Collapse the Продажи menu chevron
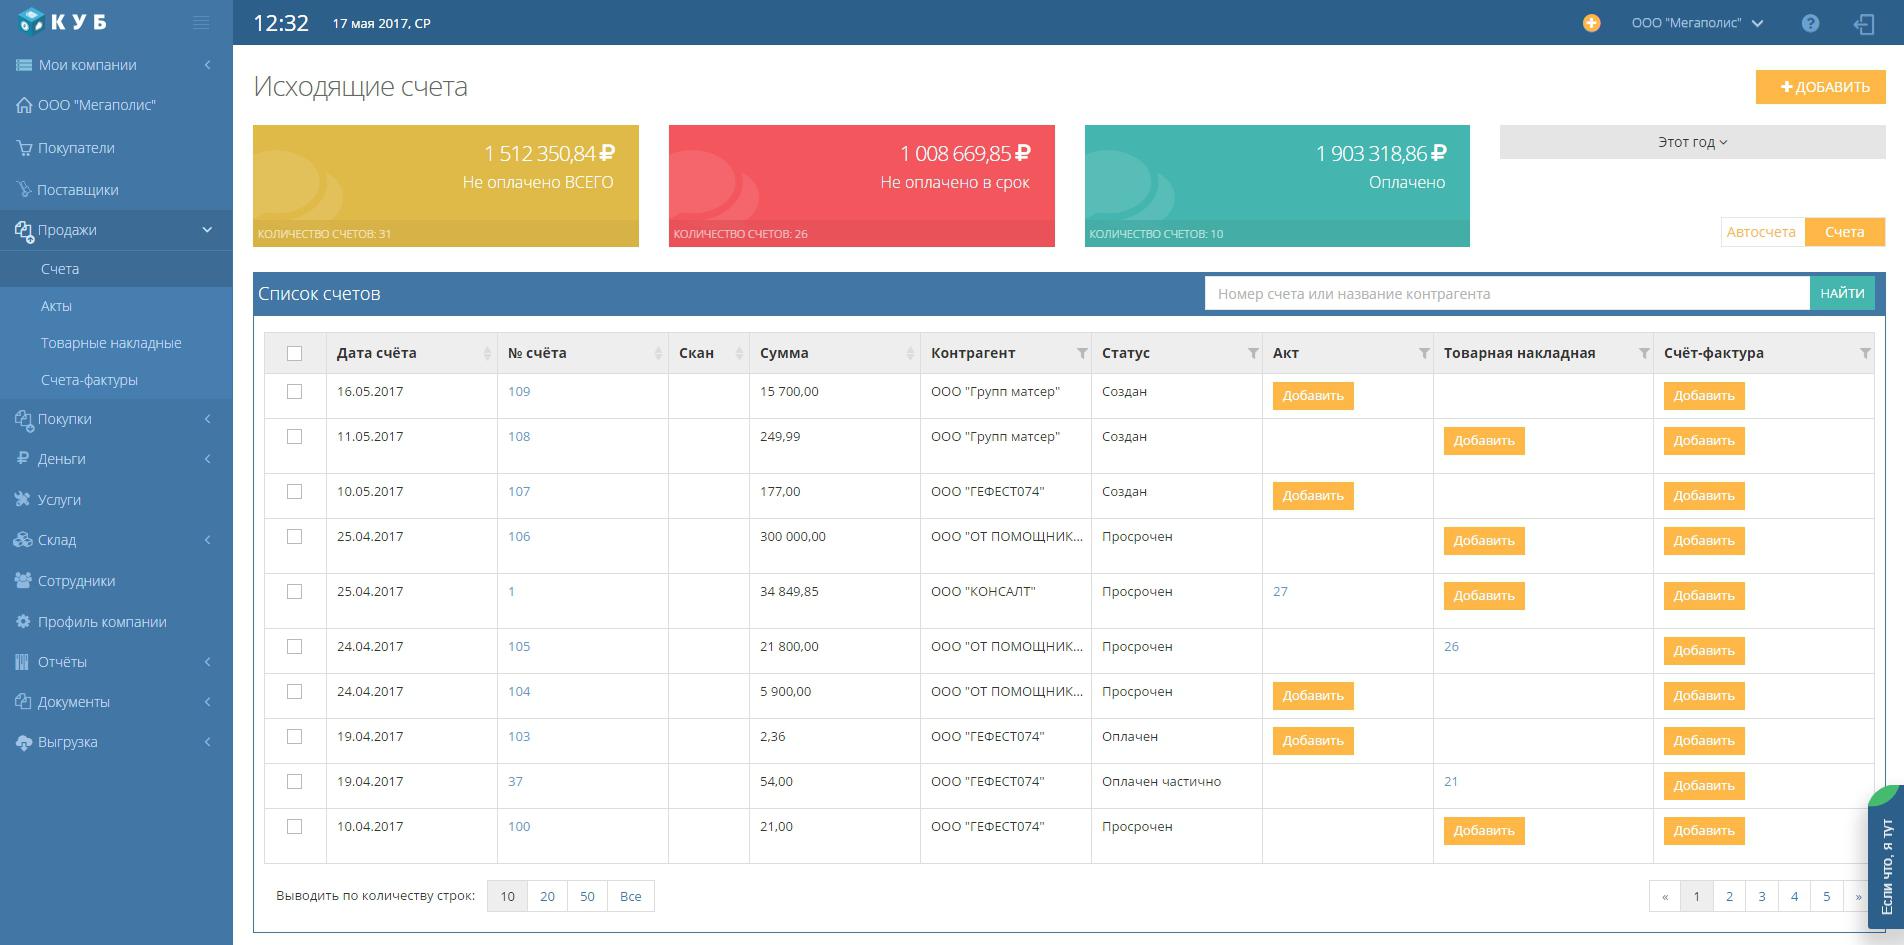The width and height of the screenshot is (1904, 945). tap(207, 230)
